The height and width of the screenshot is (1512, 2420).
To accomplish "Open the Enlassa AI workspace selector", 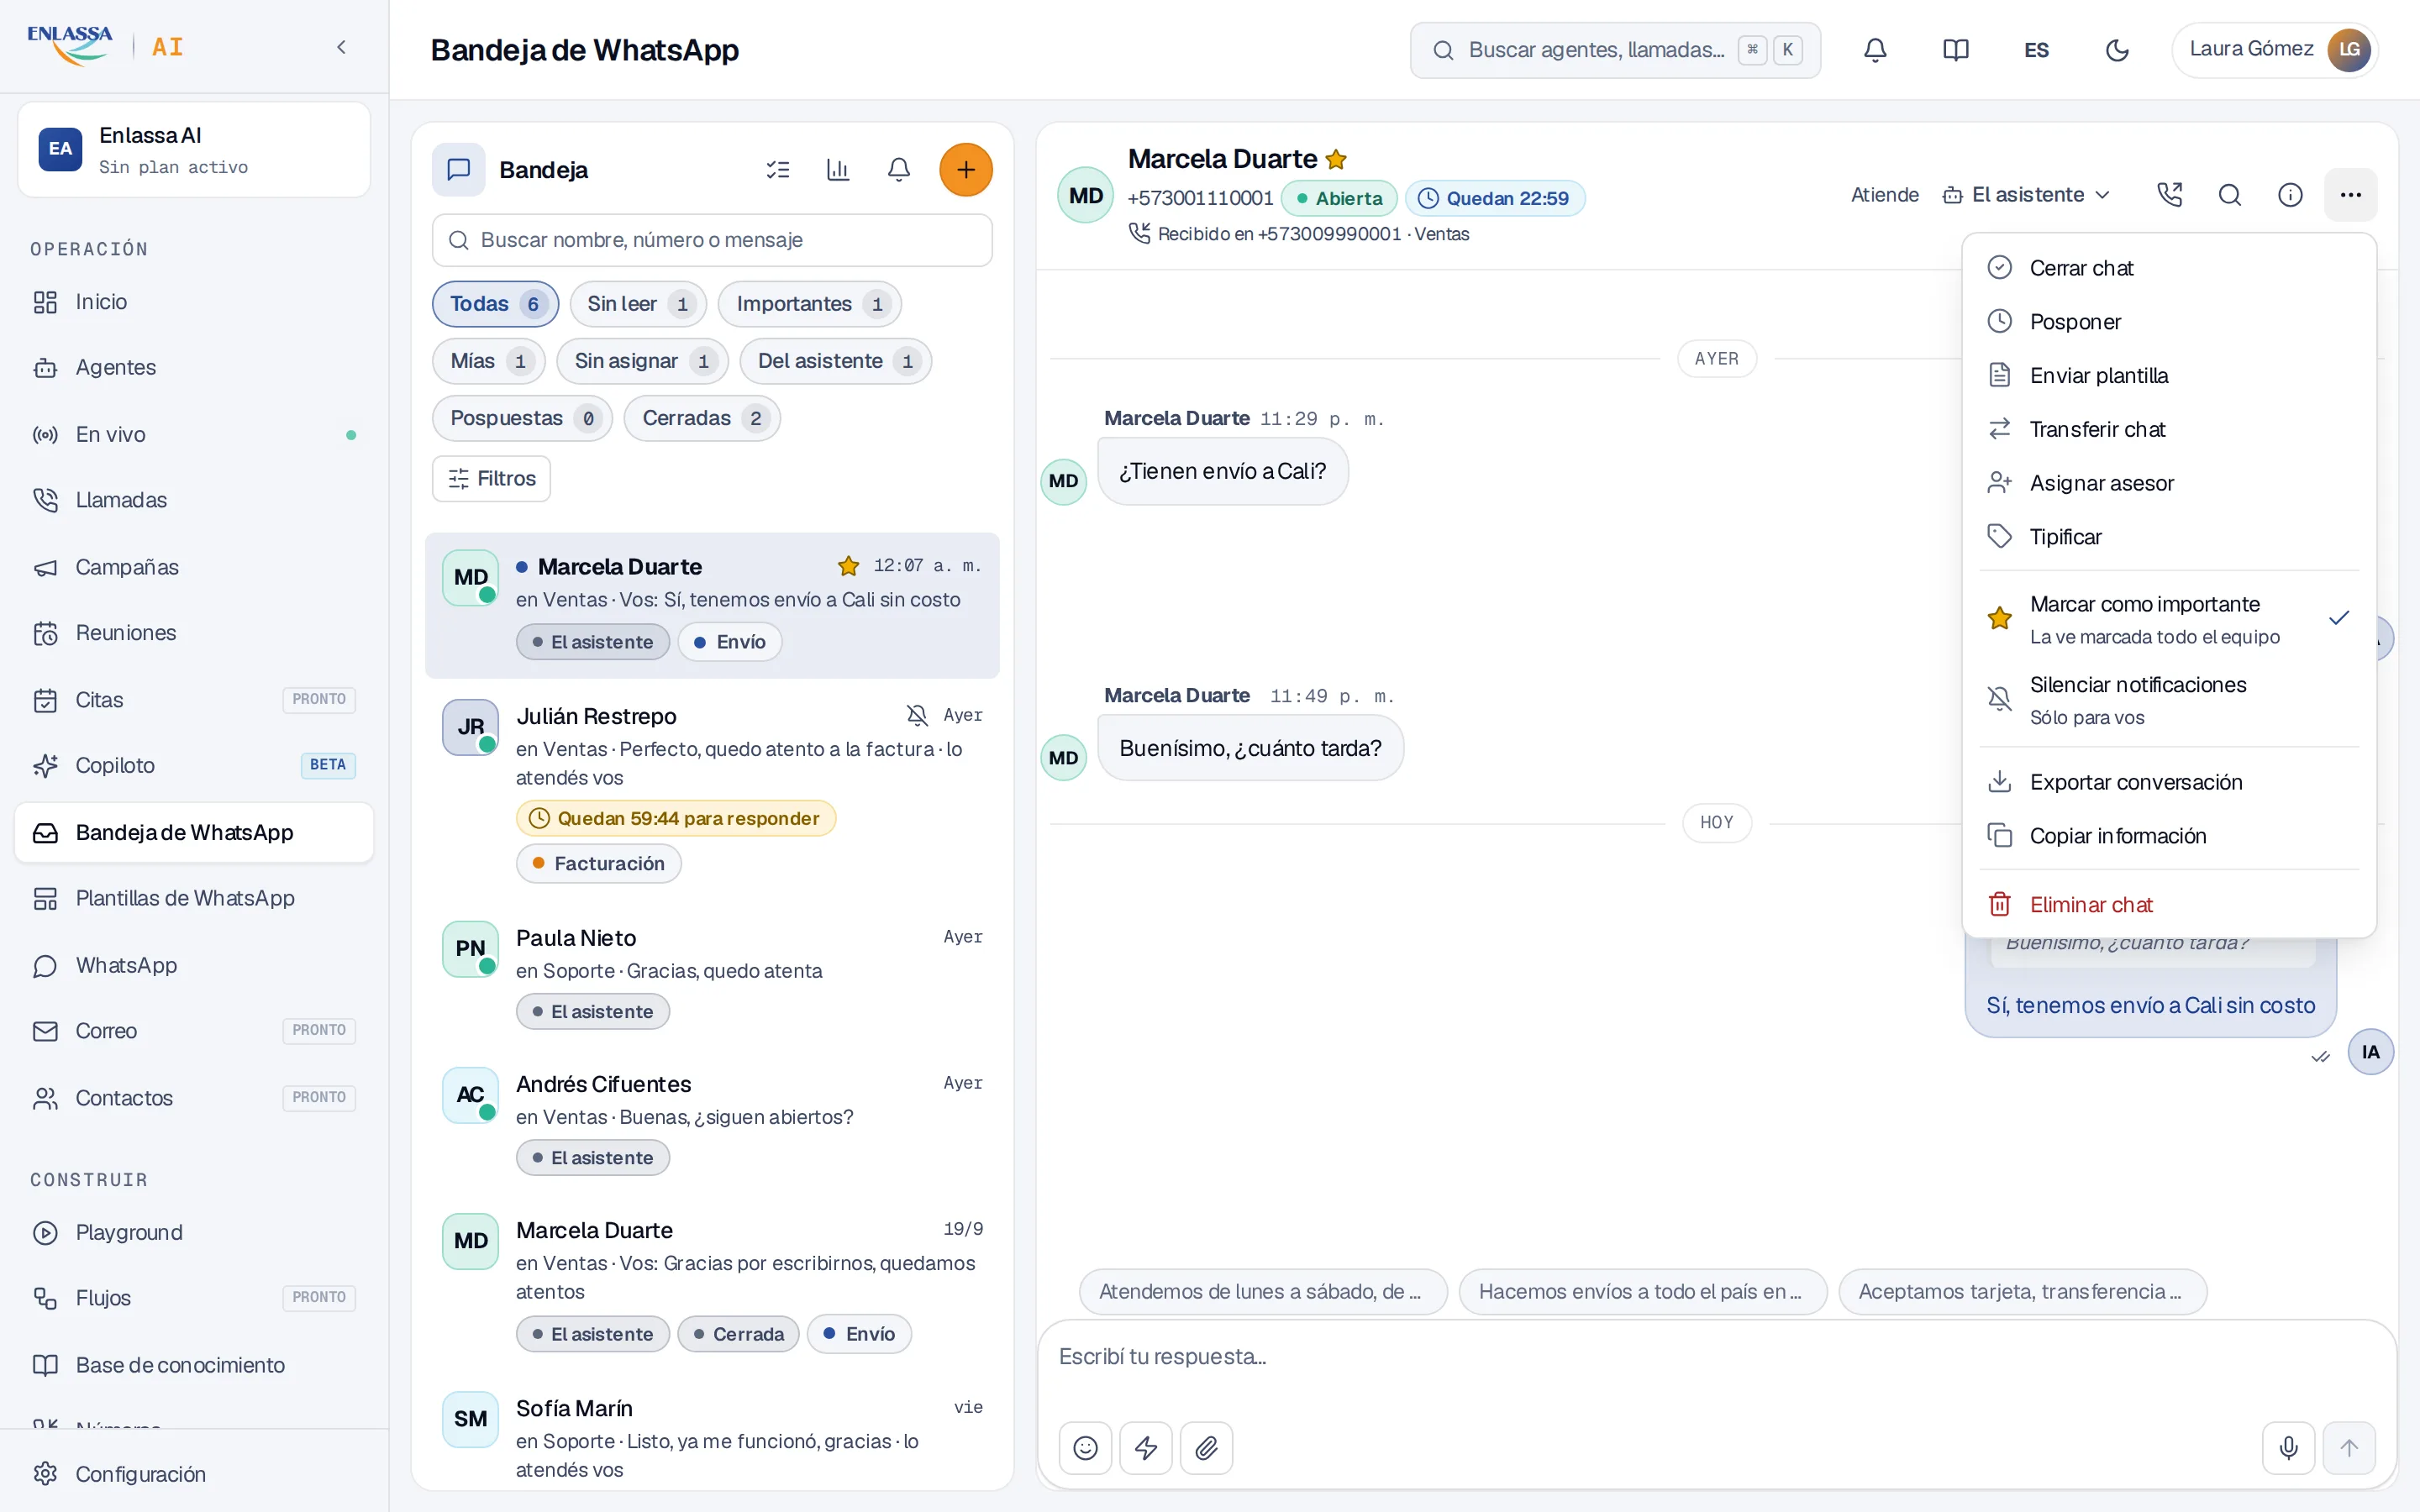I will click(x=194, y=149).
